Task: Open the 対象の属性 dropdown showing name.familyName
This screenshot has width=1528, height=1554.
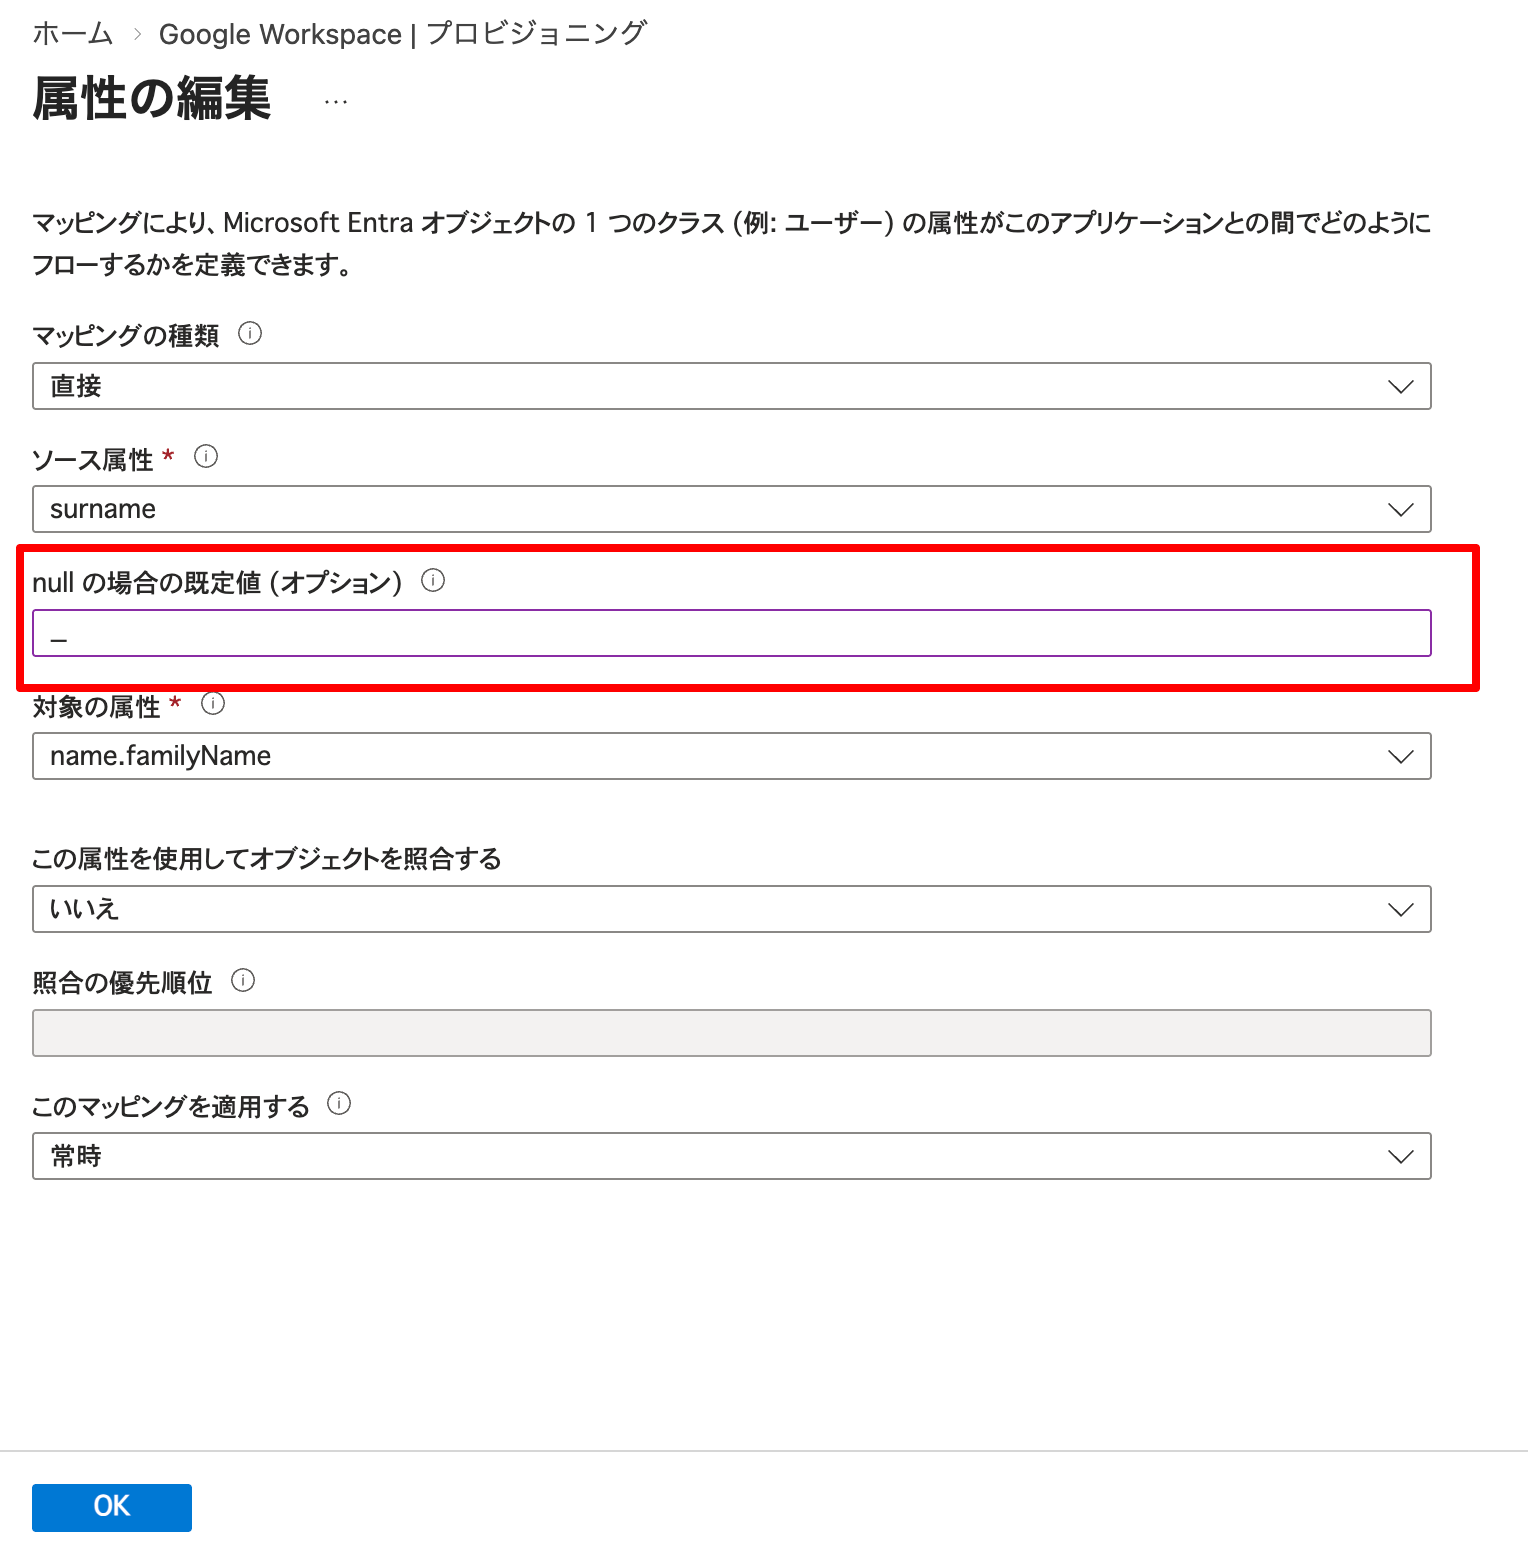Action: click(1401, 756)
